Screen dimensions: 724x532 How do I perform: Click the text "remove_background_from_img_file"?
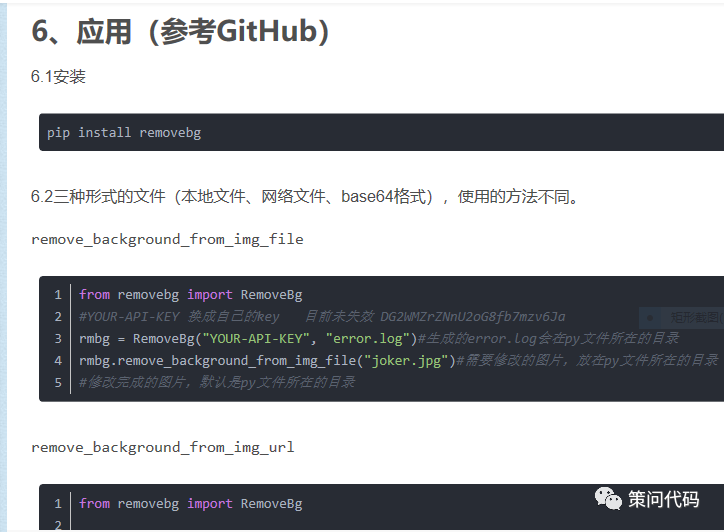pyautogui.click(x=167, y=240)
